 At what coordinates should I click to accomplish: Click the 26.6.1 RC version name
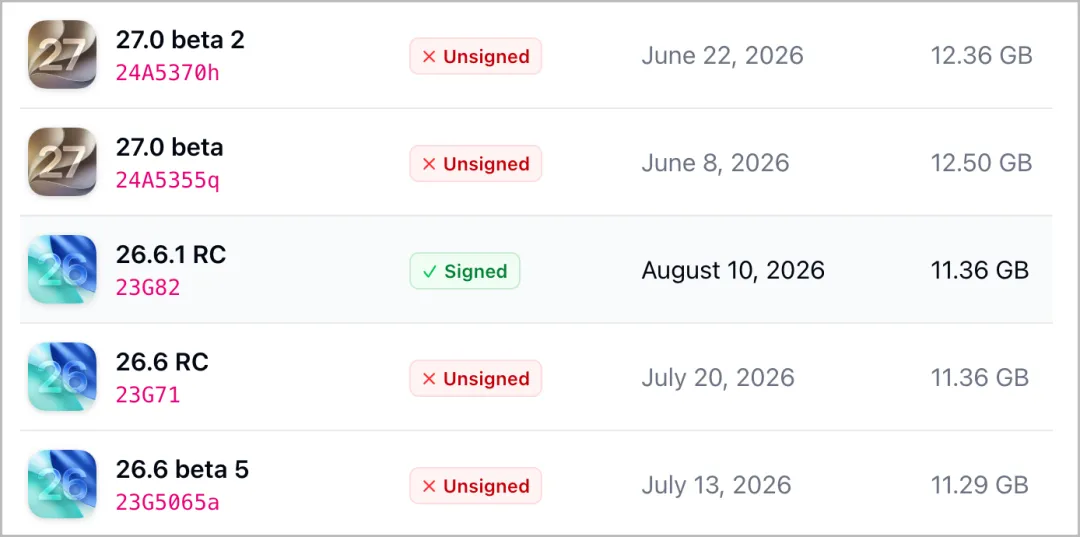171,255
